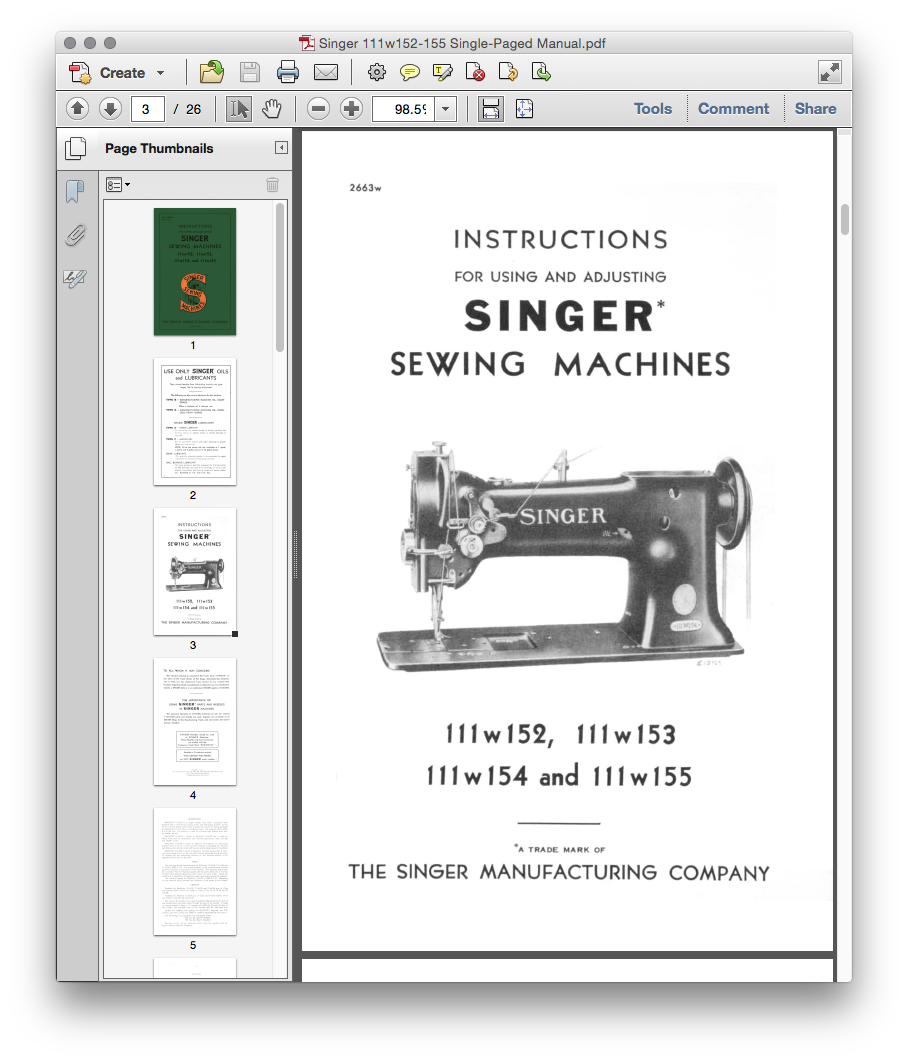The height and width of the screenshot is (1062, 908).
Task: Open the Attachments panel paperclip icon
Action: tap(74, 235)
